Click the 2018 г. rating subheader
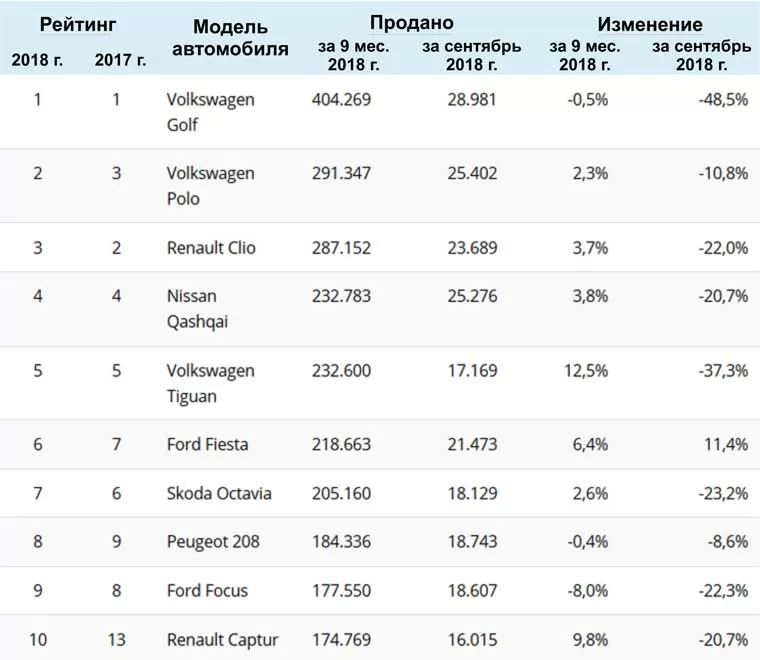The height and width of the screenshot is (660, 760). click(x=37, y=60)
